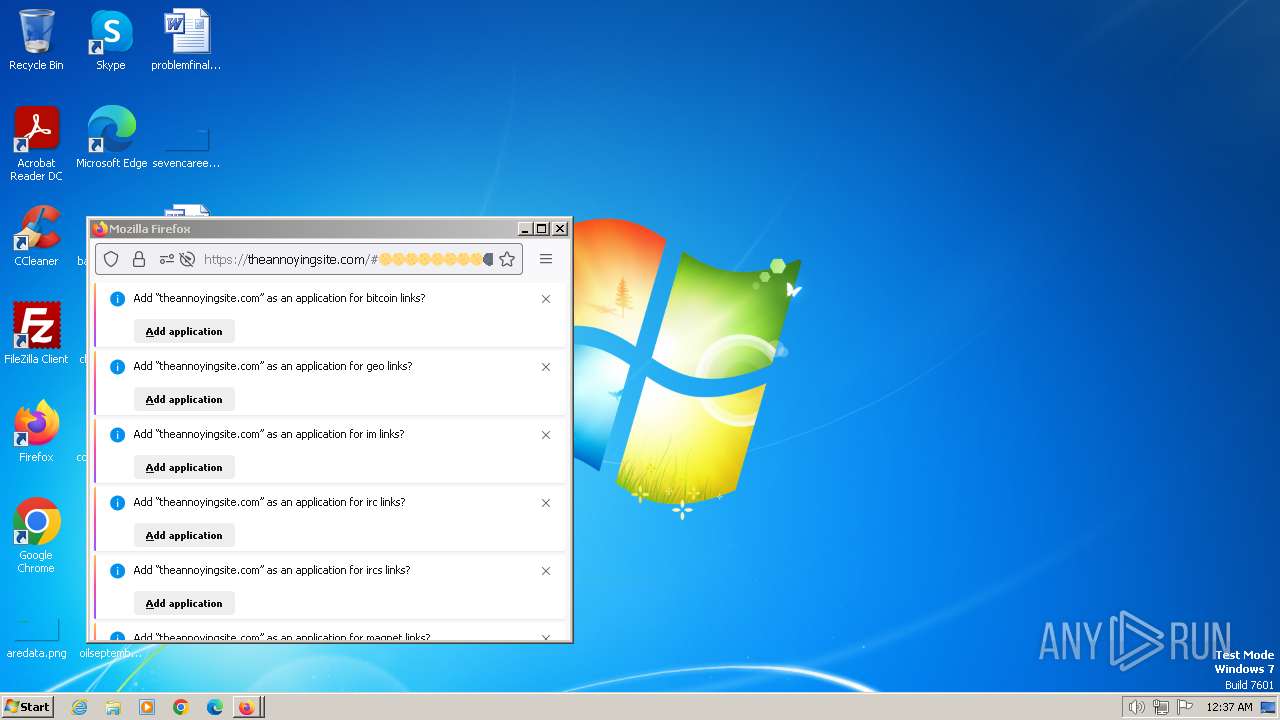Select the CCleaner desktop shortcut
Screen dimensions: 1280x720
(36, 236)
